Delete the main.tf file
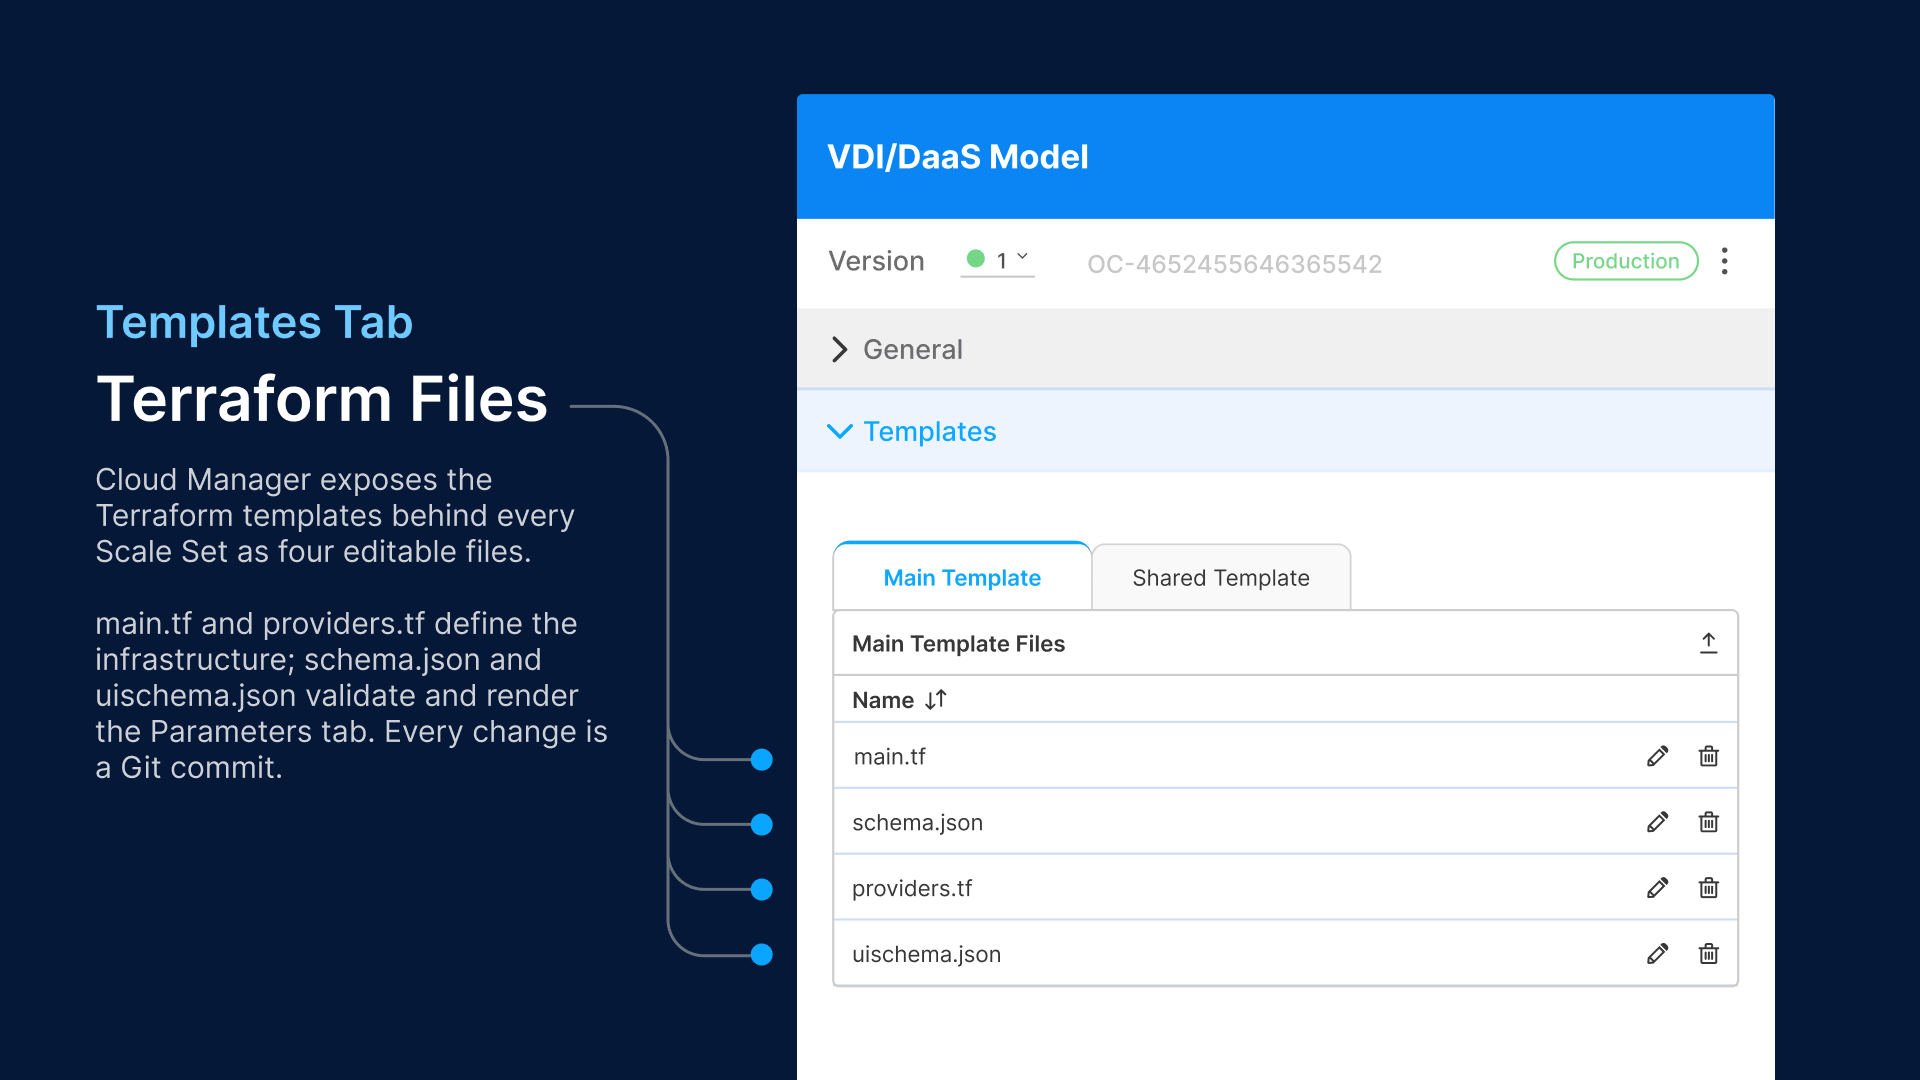Screen dimensions: 1920x1080 click(1708, 756)
